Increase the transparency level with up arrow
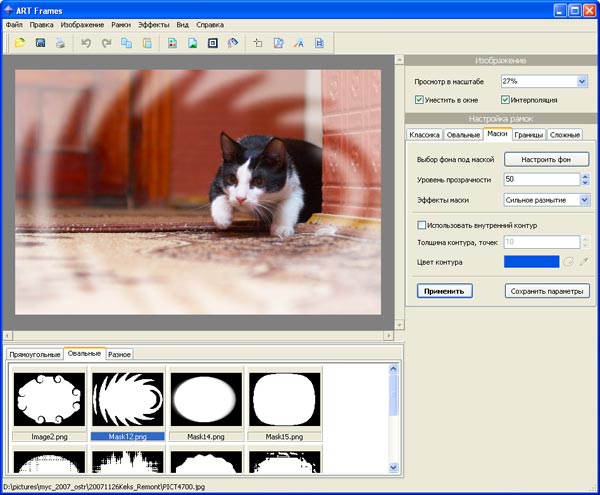 point(584,176)
